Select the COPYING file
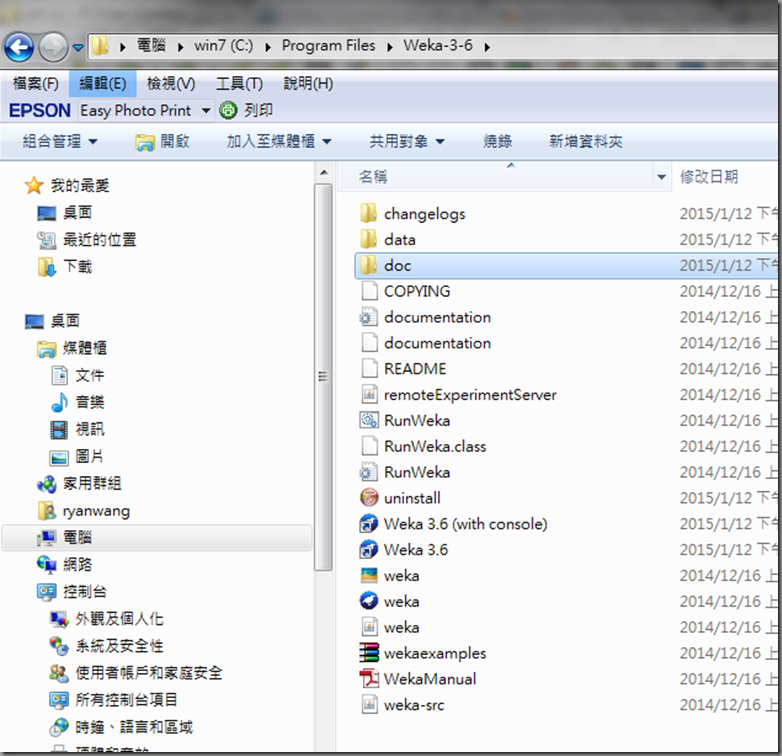 [x=405, y=291]
